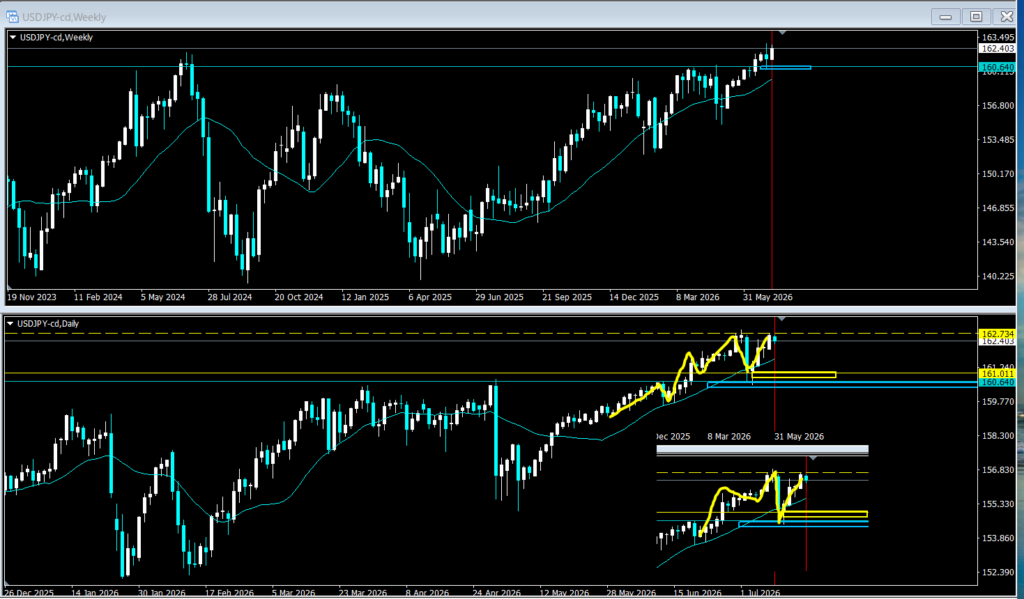The width and height of the screenshot is (1024, 599).
Task: Click the USDJPY-cd,Weekly title bar text
Action: pyautogui.click(x=64, y=17)
